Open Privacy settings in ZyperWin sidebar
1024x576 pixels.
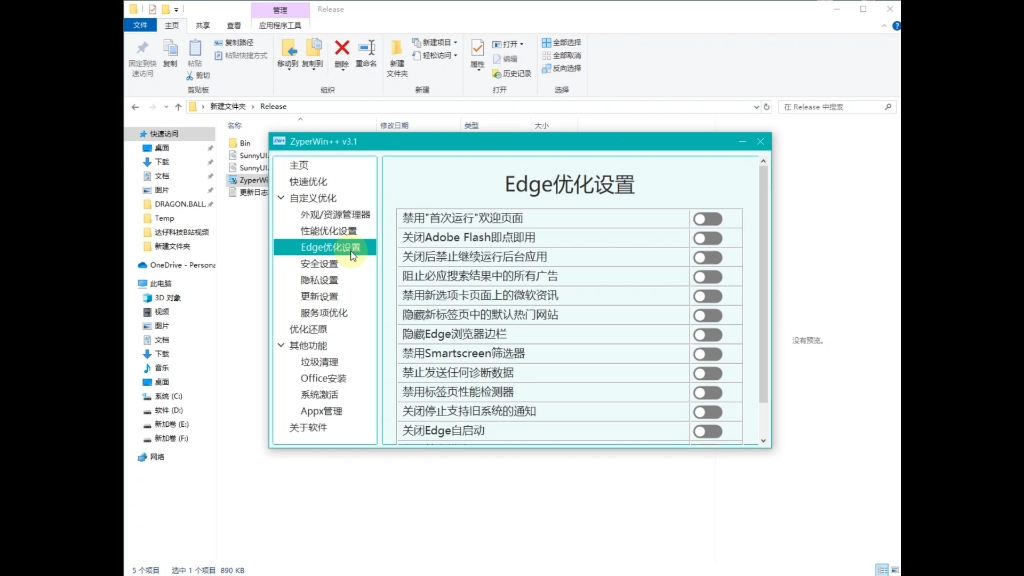pyautogui.click(x=319, y=280)
